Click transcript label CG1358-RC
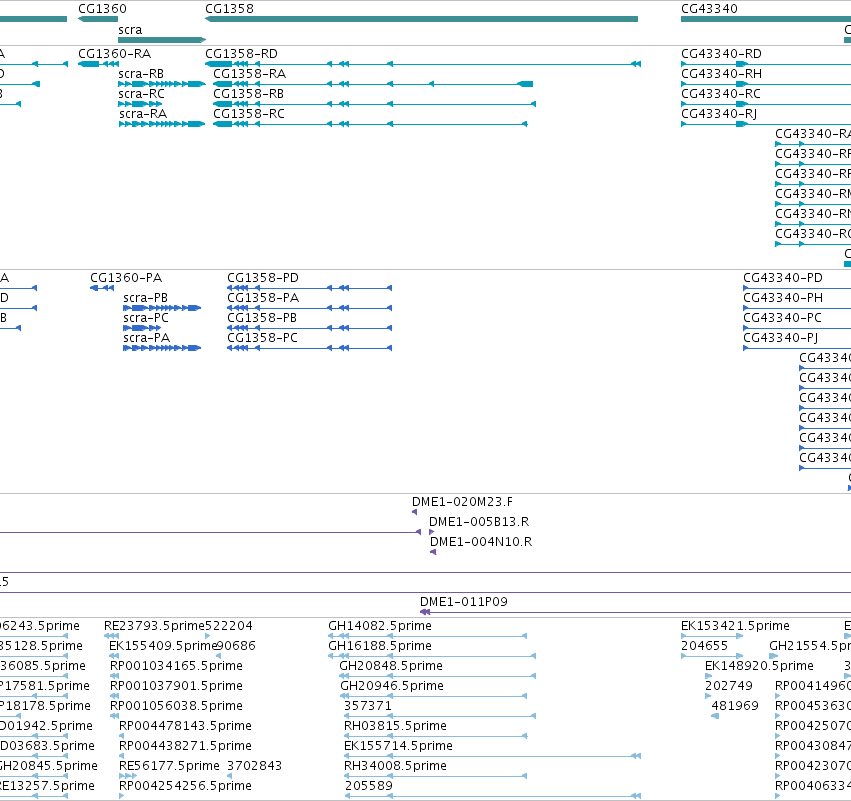Viewport: 851px width, 801px height. coord(249,114)
